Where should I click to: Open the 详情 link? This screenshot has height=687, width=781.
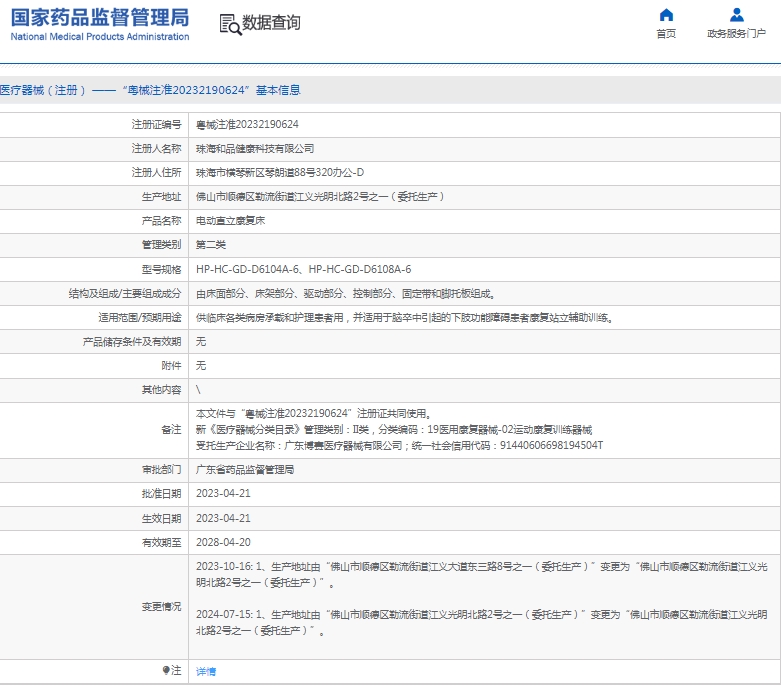[206, 671]
